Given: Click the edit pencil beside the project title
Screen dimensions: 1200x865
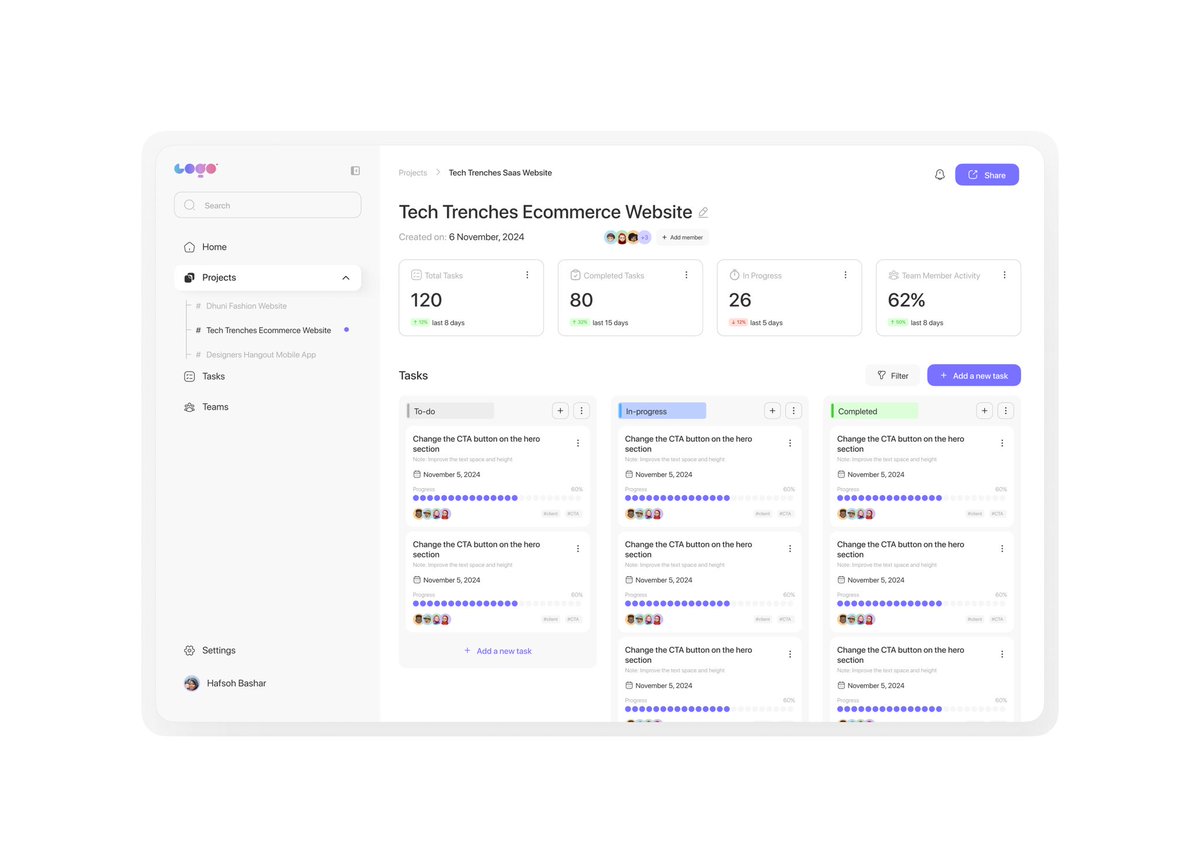Looking at the screenshot, I should [x=704, y=212].
